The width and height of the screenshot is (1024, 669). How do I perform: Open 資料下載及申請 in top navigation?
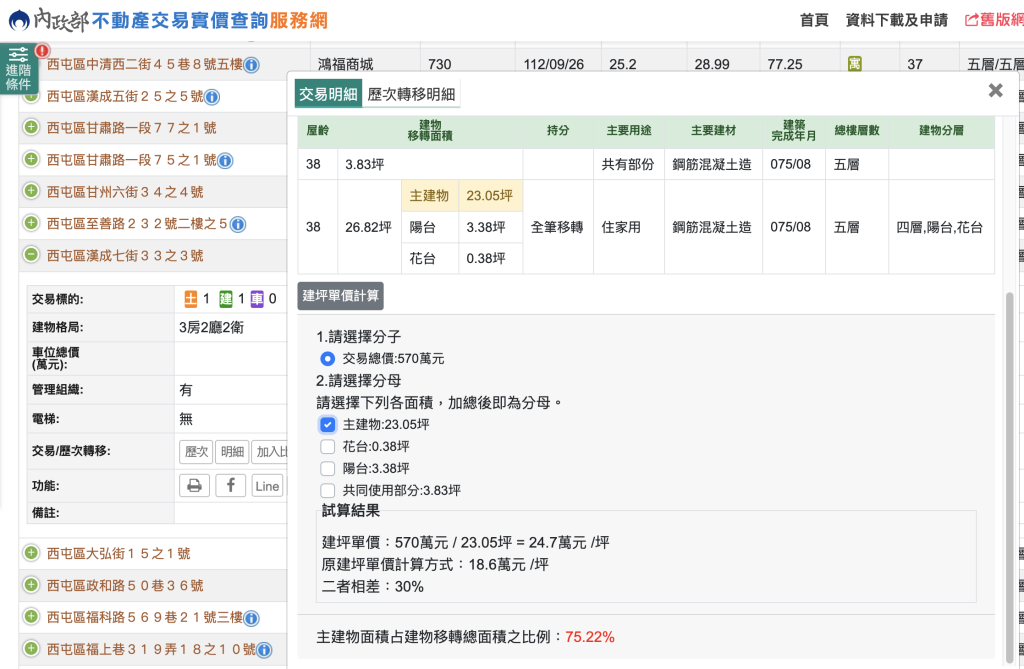tap(896, 20)
